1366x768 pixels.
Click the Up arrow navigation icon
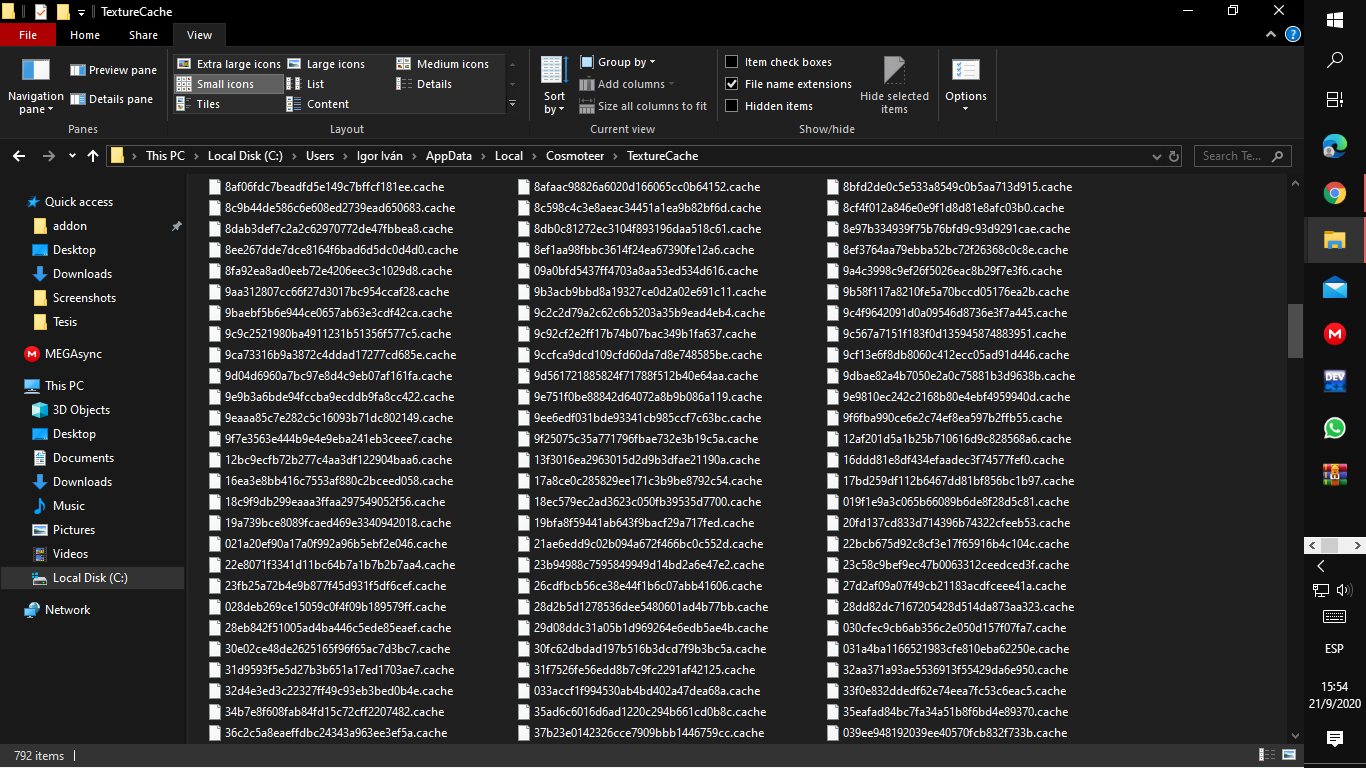93,156
